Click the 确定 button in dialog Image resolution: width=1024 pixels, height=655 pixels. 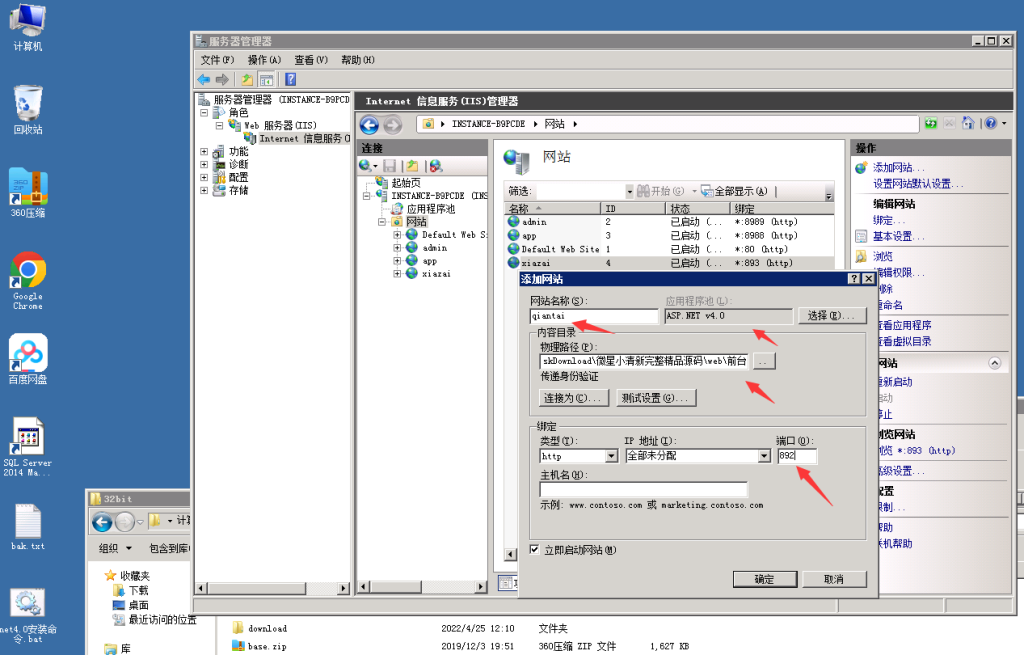click(x=765, y=580)
